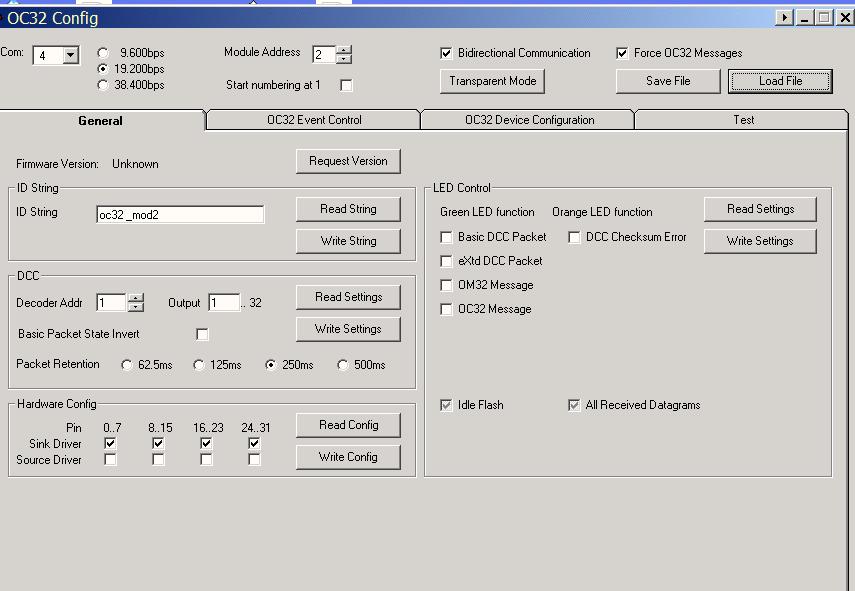The image size is (855, 591).
Task: Enable DCC Checksum Error orange LED option
Action: point(574,237)
